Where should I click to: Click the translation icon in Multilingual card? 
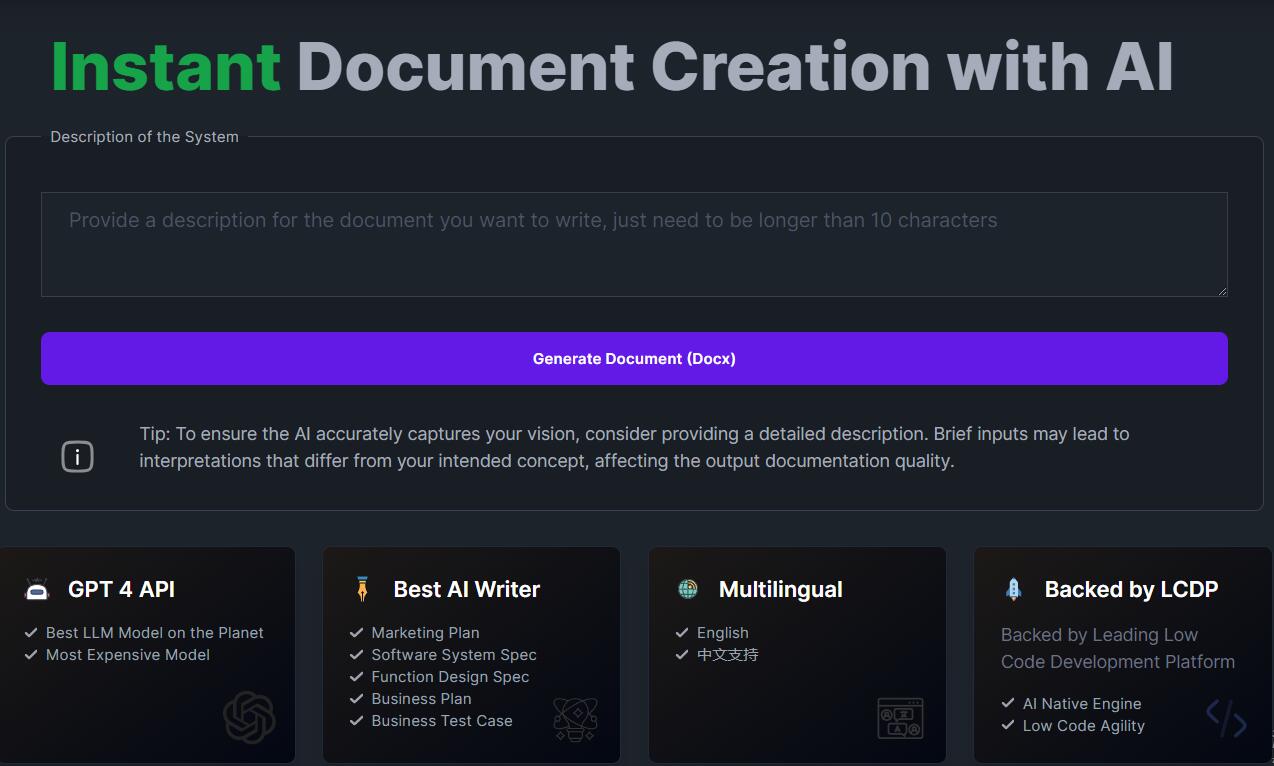point(900,718)
